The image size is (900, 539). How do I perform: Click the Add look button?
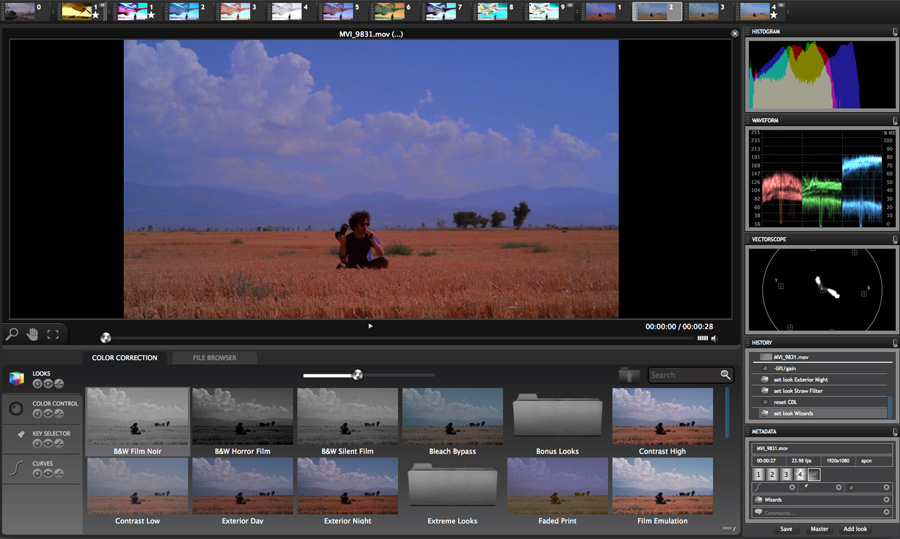855,529
